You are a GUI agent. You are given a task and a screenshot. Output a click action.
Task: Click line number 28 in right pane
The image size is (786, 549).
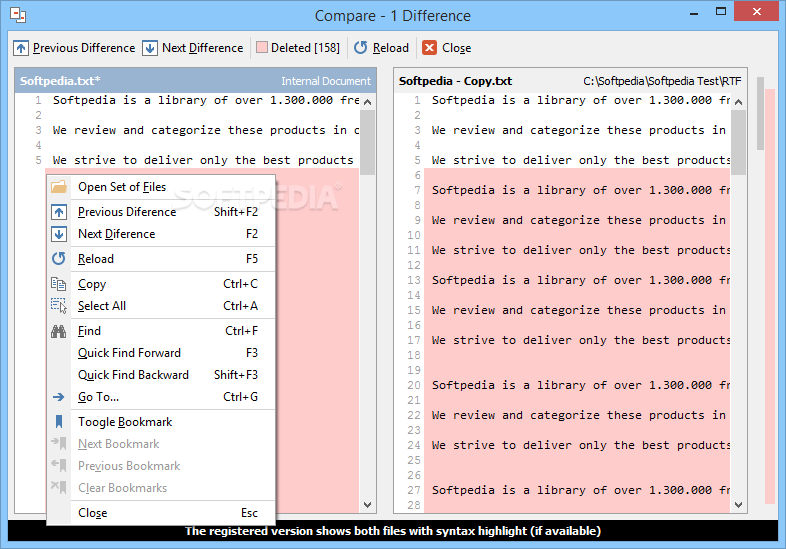point(414,505)
